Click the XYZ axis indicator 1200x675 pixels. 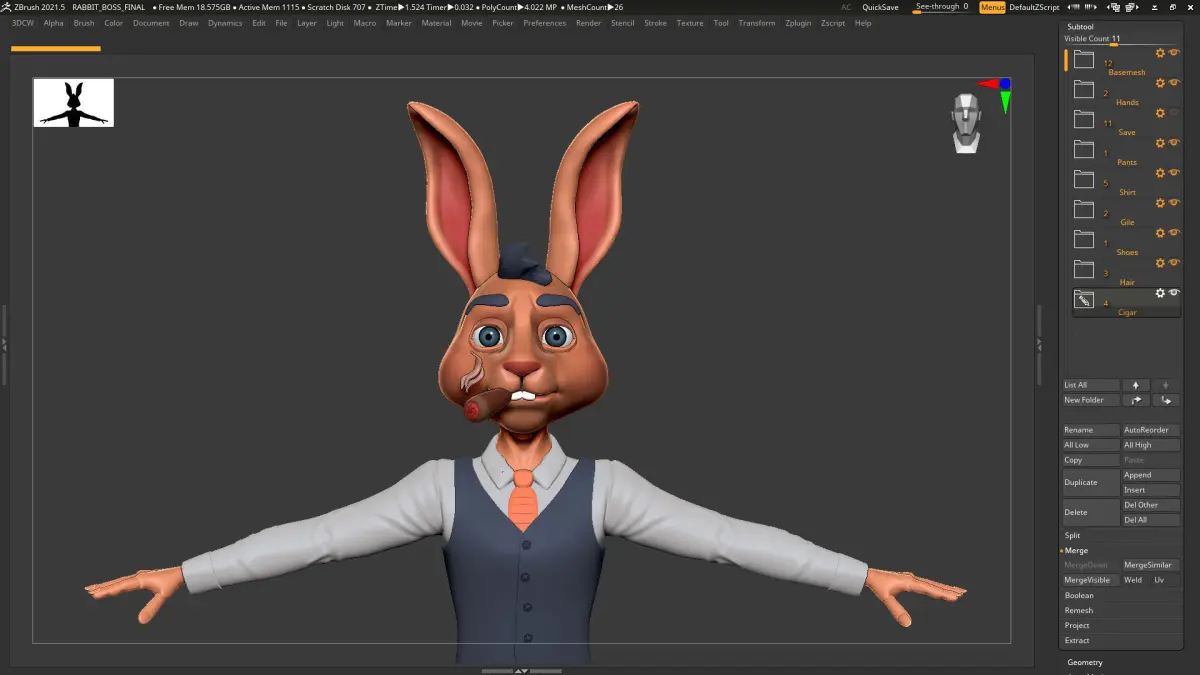point(996,94)
